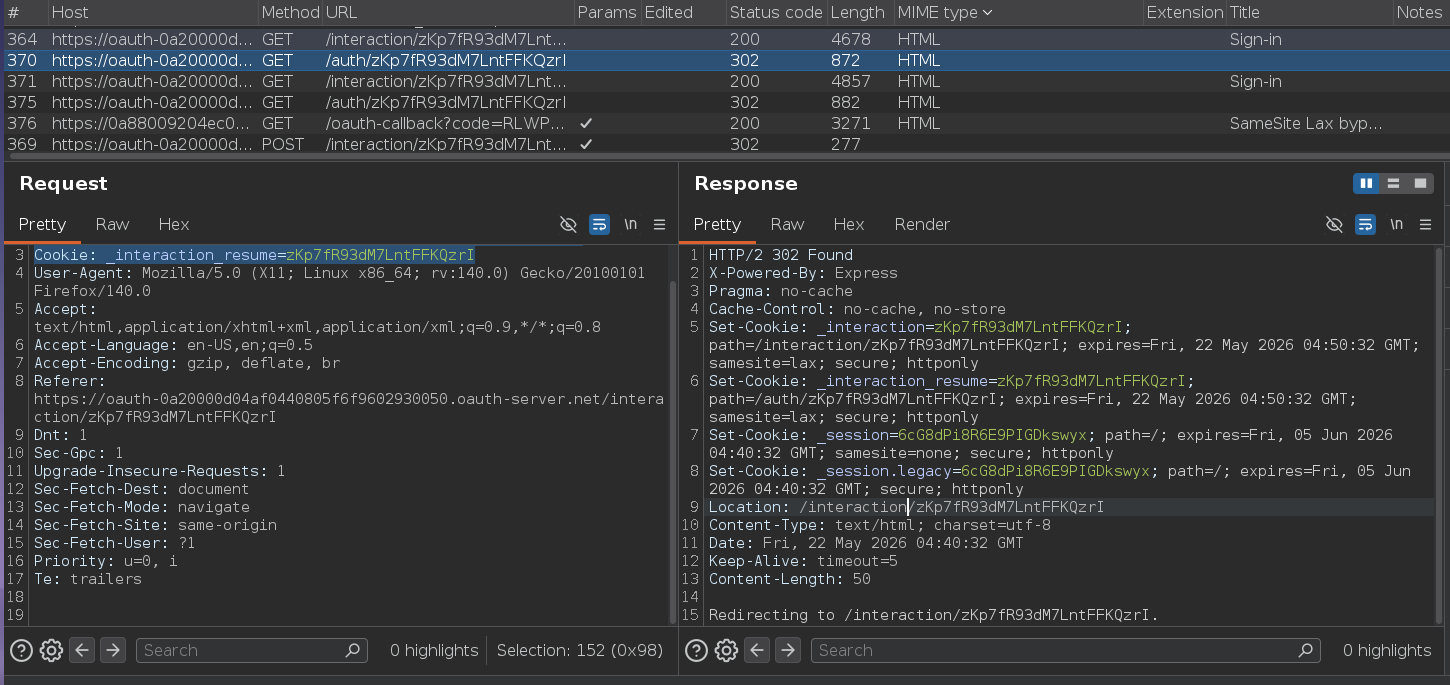Viewport: 1450px width, 685px height.
Task: Open help icon below Request panel
Action: pos(21,650)
